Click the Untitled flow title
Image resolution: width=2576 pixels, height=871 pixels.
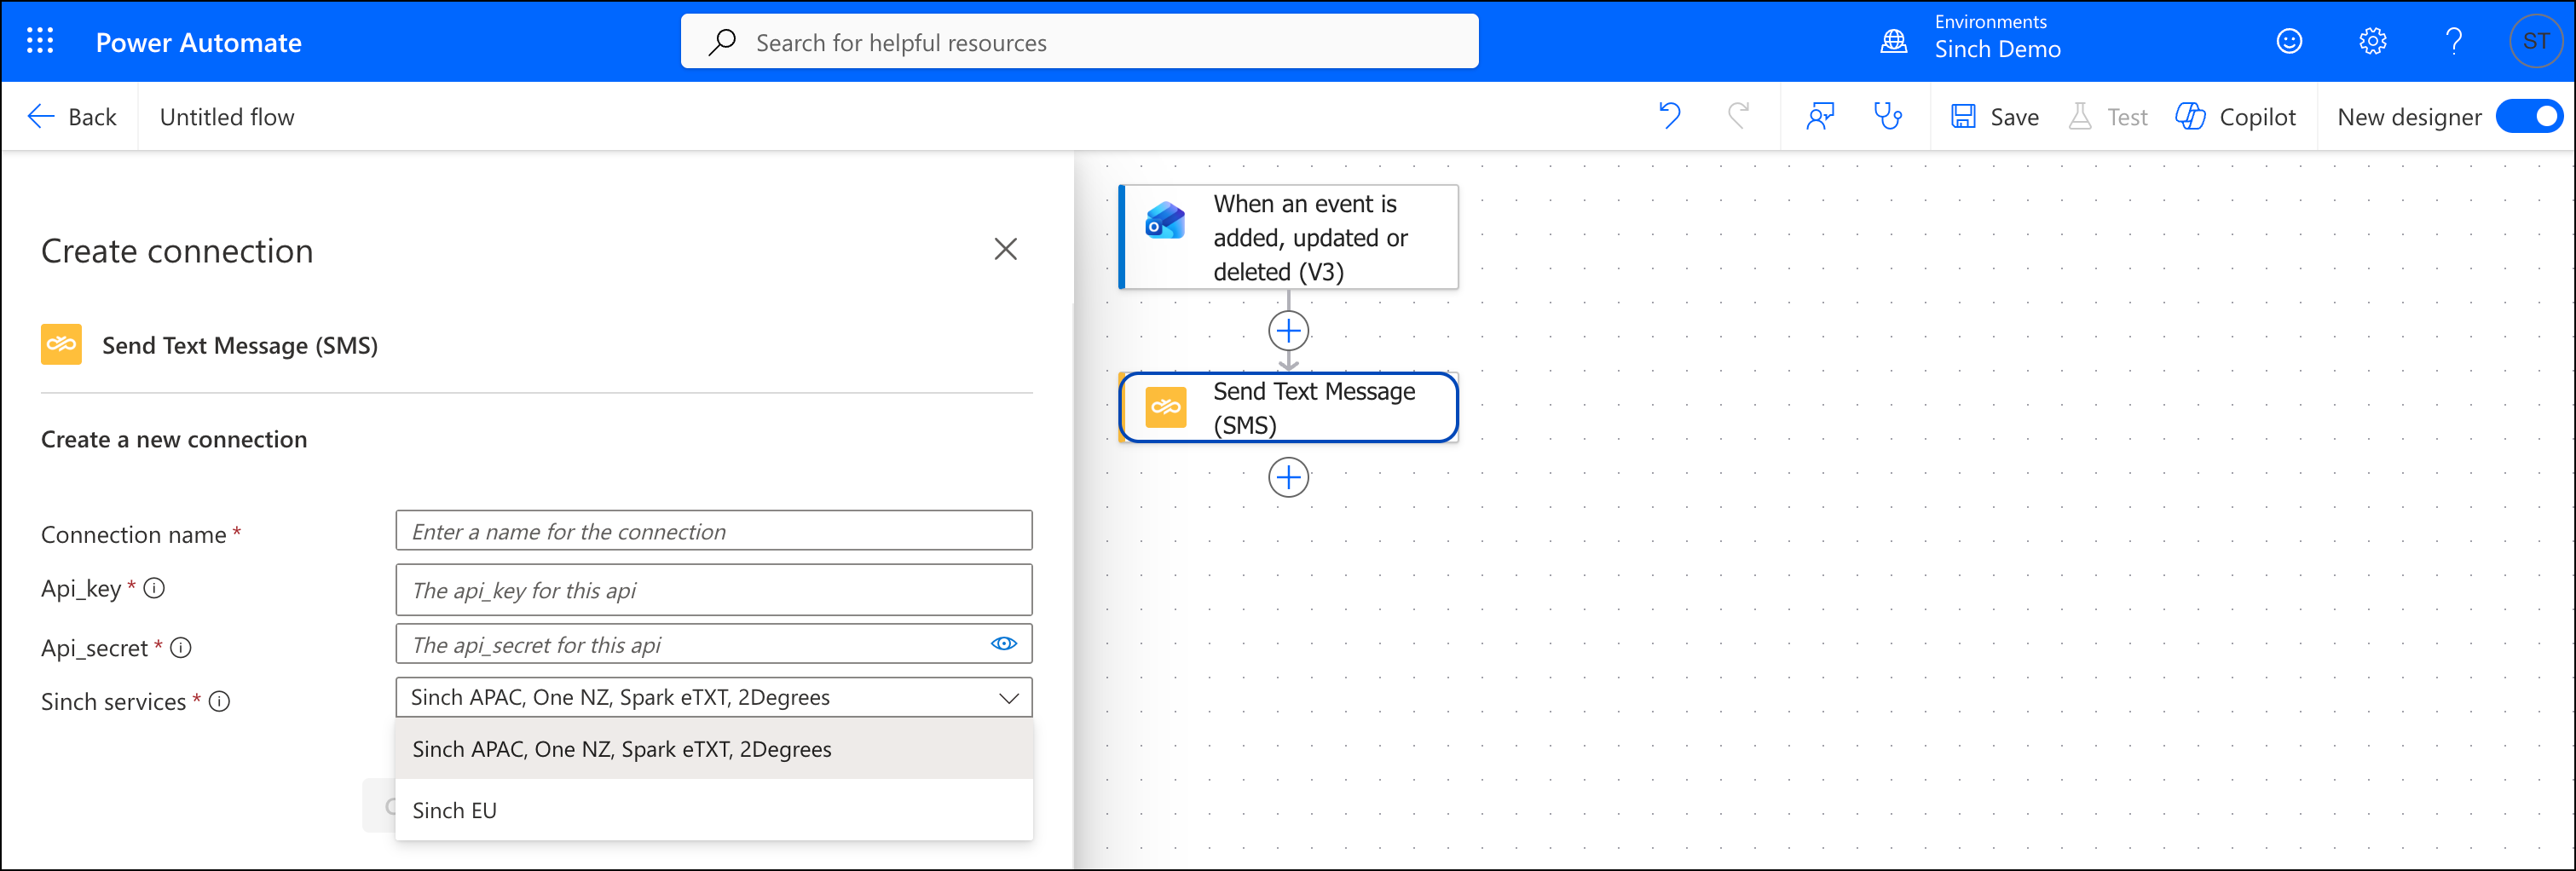pos(227,117)
